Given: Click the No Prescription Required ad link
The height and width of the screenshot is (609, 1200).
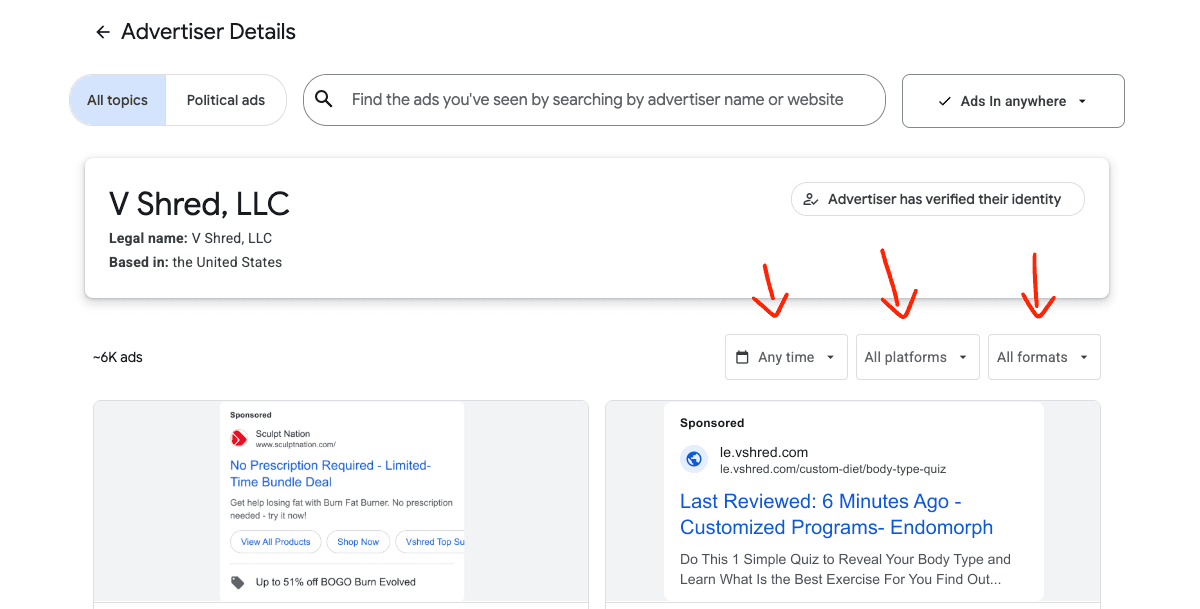Looking at the screenshot, I should 330,473.
